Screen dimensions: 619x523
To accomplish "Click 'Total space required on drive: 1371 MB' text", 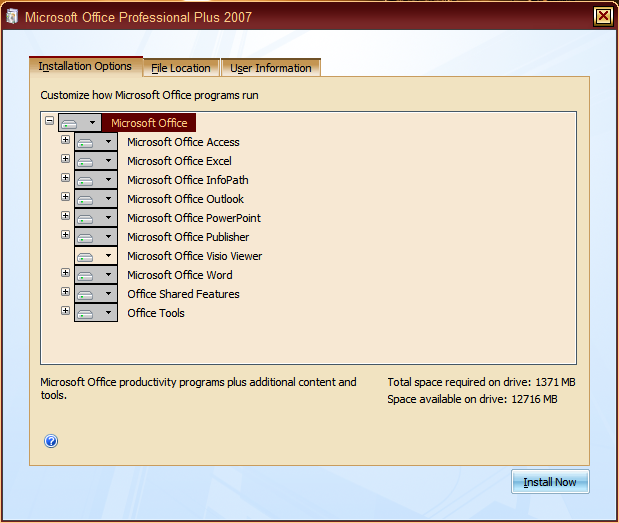I will pos(481,382).
